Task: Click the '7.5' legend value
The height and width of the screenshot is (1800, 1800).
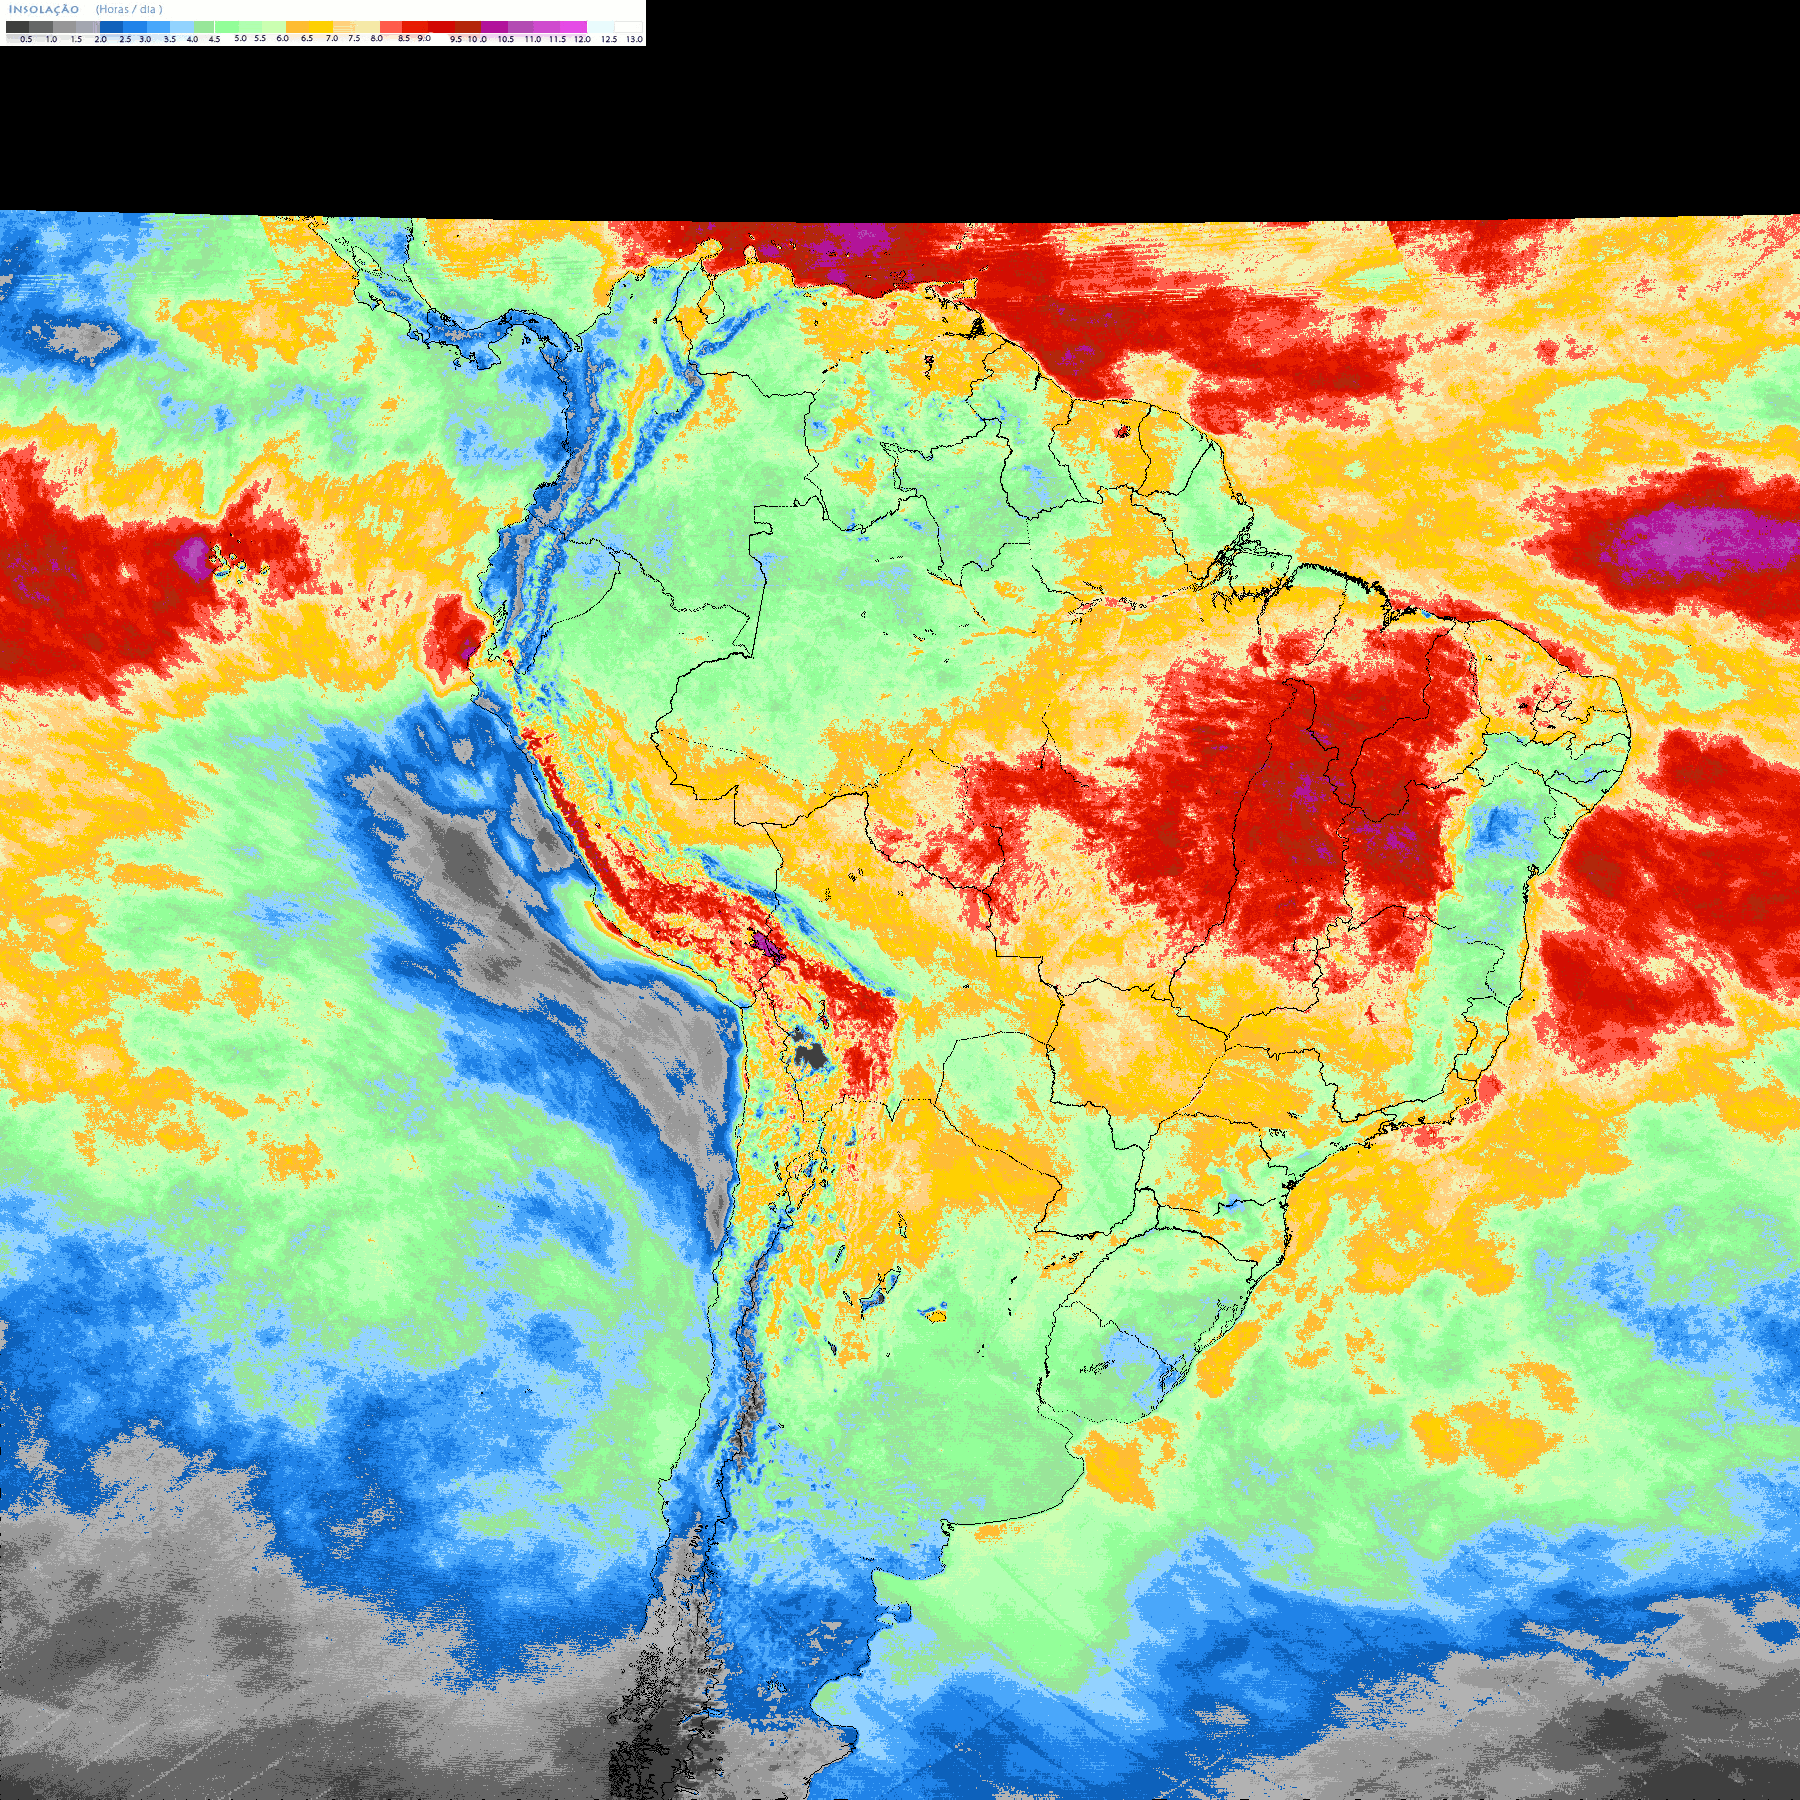Action: click(x=354, y=38)
